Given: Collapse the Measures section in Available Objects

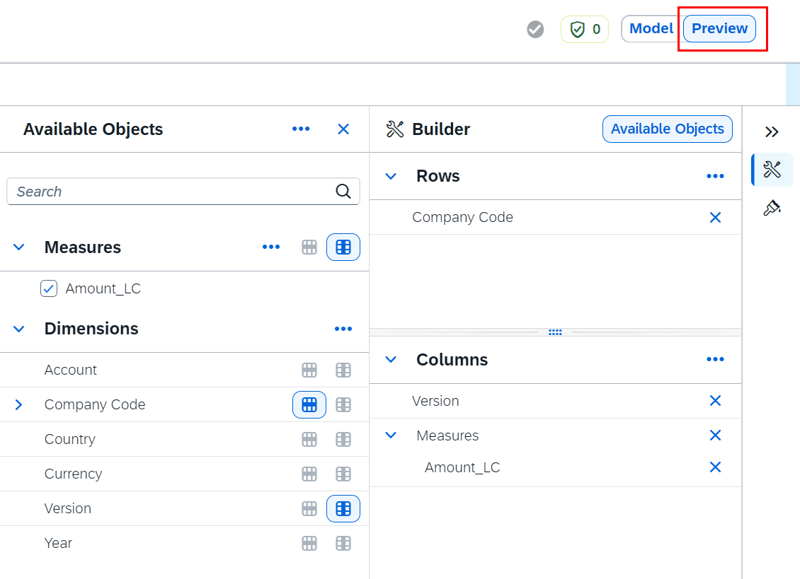Looking at the screenshot, I should [x=19, y=247].
